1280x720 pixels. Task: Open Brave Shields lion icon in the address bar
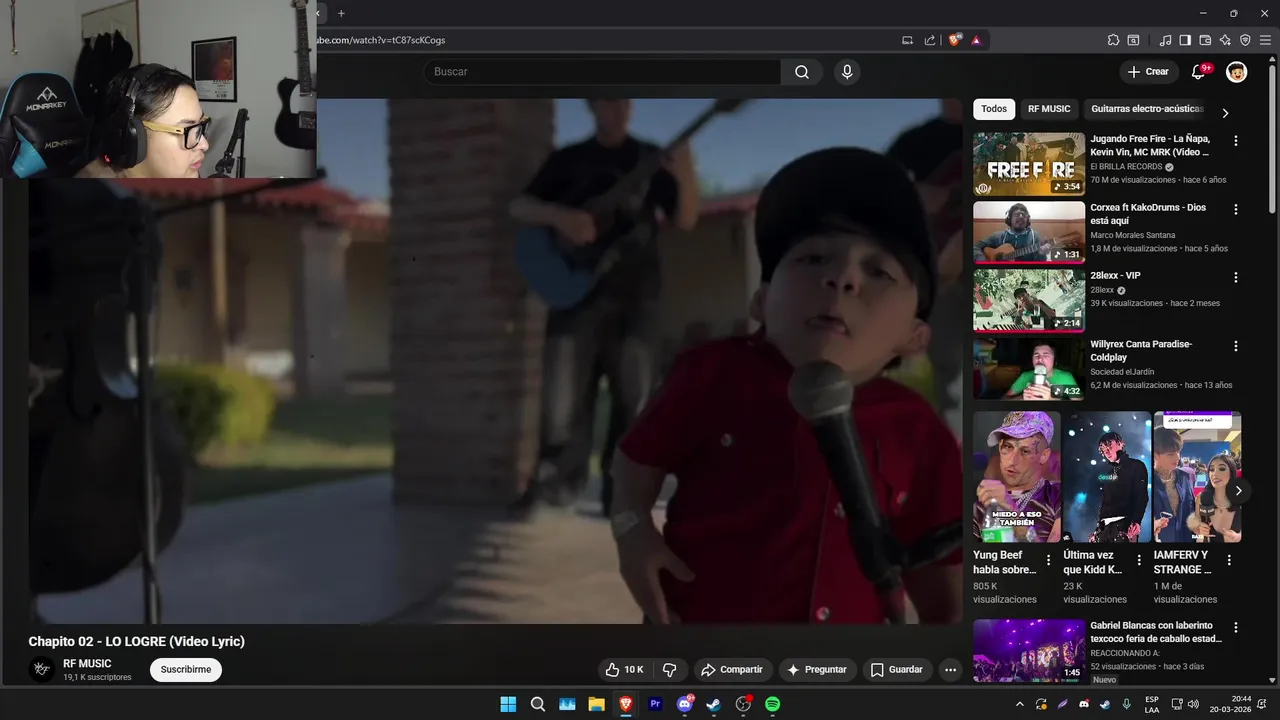point(955,40)
